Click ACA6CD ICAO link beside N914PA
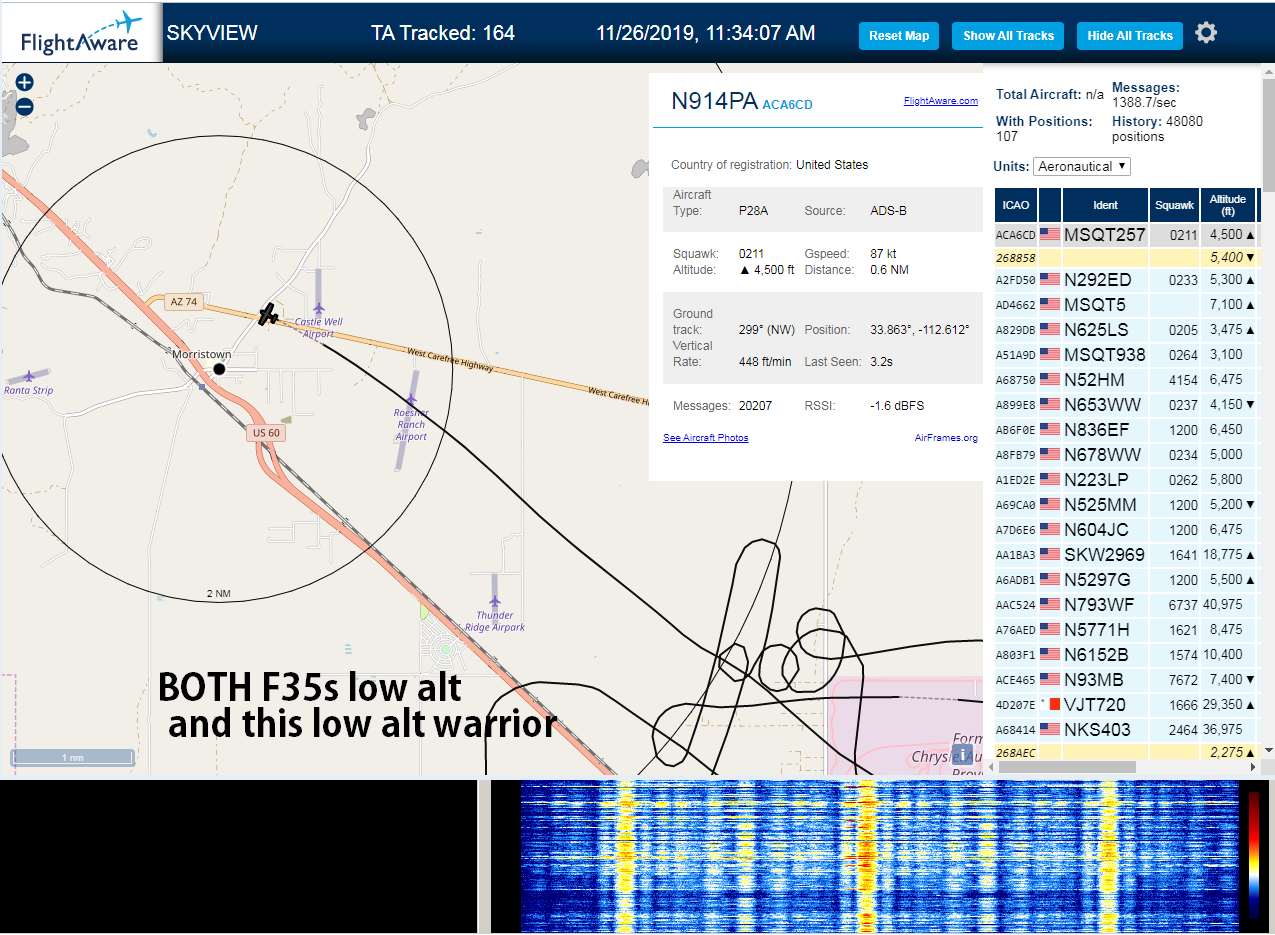This screenshot has height=935, width=1275. (x=788, y=105)
